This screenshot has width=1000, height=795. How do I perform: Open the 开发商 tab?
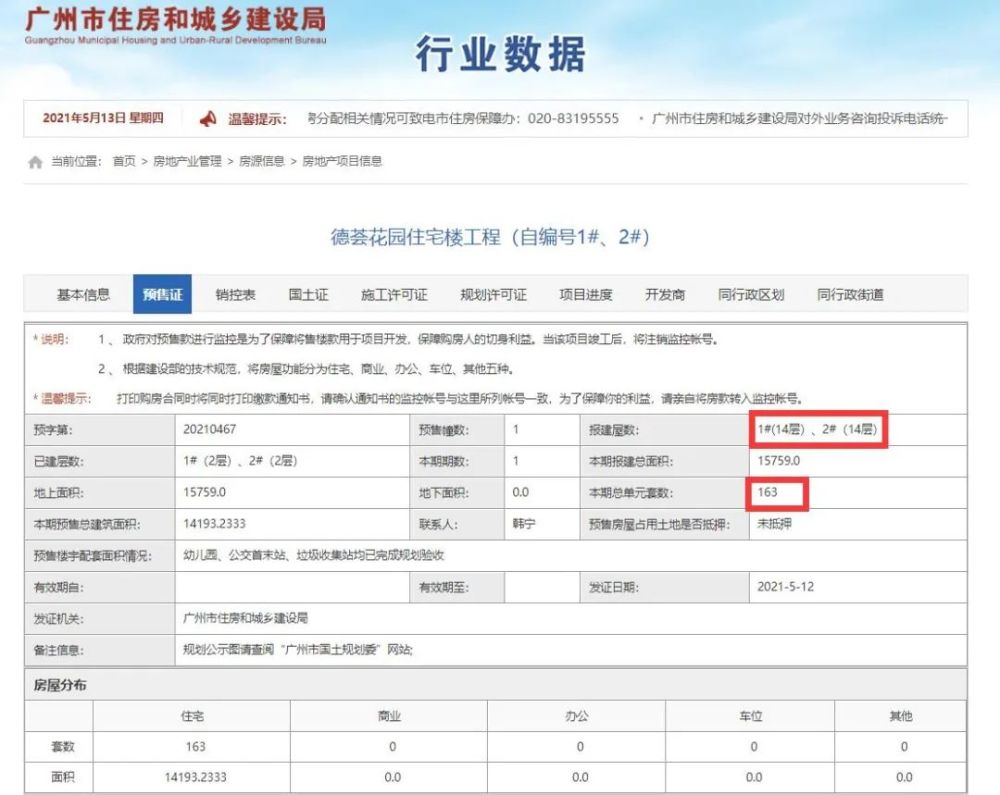tap(665, 295)
